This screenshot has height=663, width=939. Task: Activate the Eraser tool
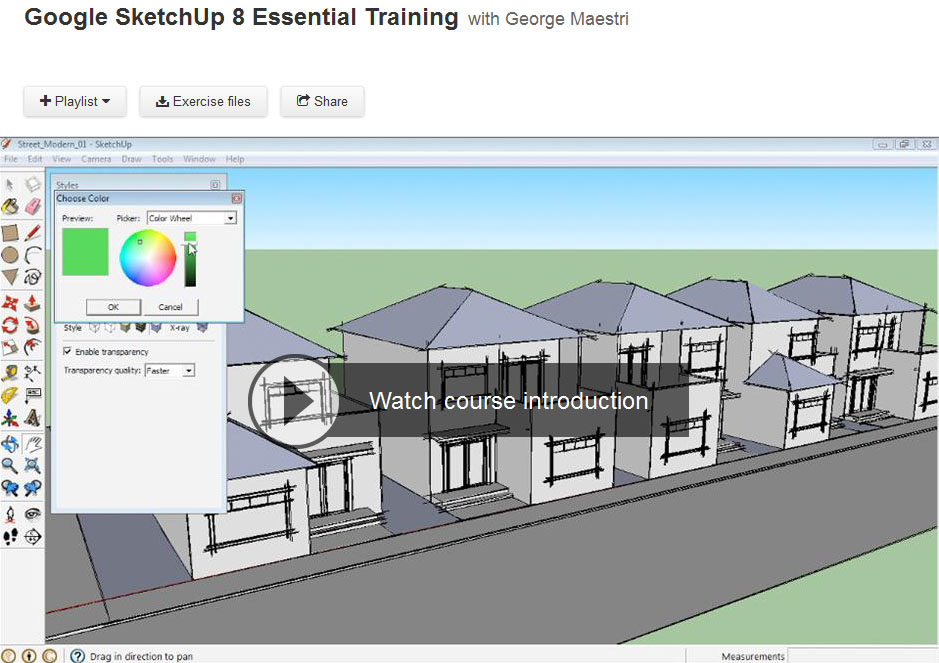click(x=32, y=207)
